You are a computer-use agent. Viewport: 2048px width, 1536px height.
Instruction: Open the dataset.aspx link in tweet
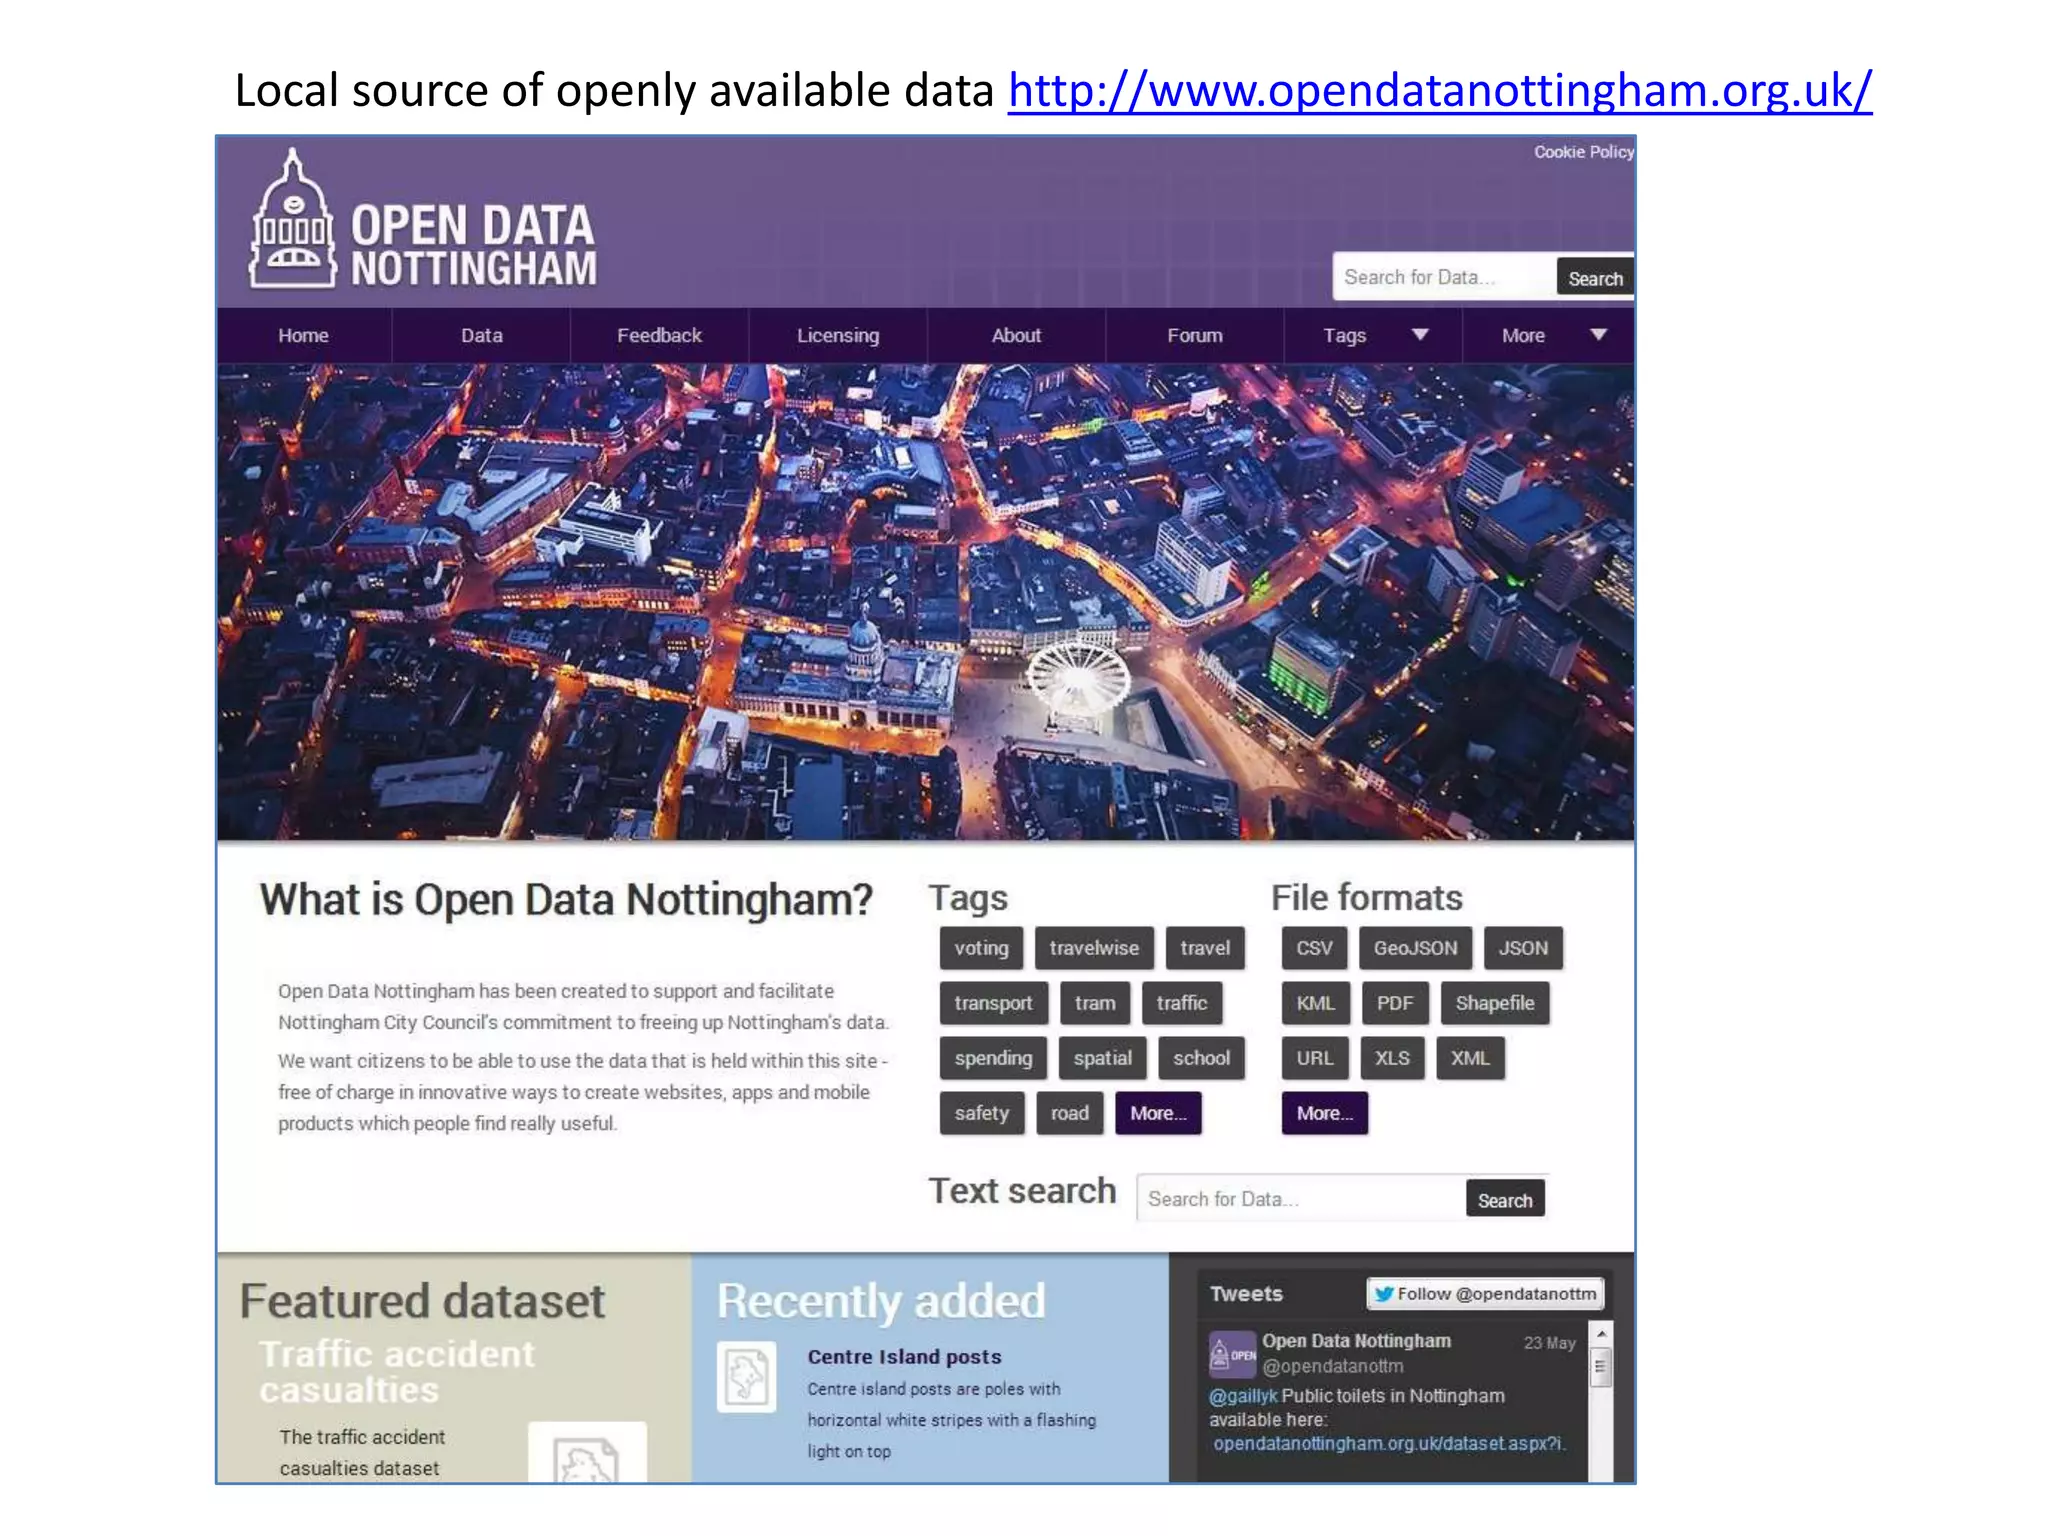coord(1389,1444)
